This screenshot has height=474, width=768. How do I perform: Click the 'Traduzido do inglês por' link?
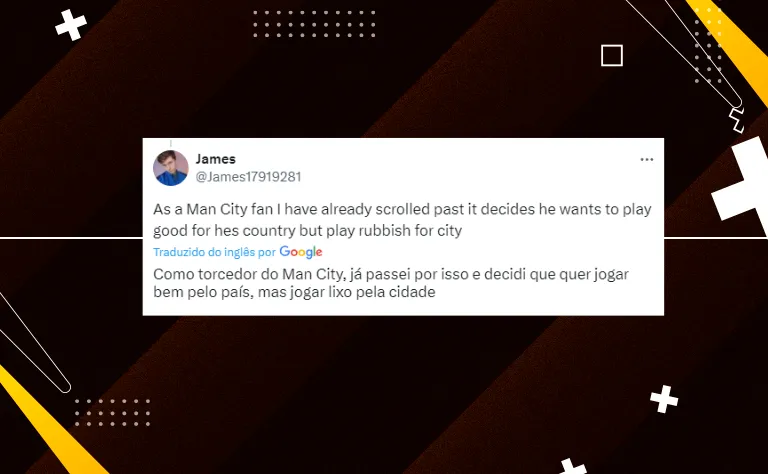215,252
